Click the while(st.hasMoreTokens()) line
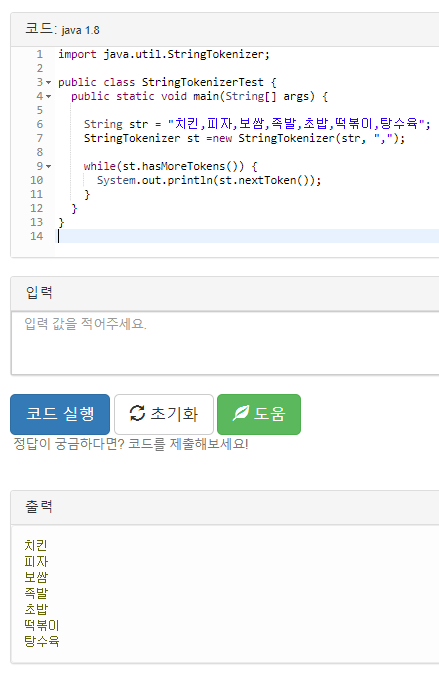This screenshot has height=674, width=439. click(x=170, y=166)
